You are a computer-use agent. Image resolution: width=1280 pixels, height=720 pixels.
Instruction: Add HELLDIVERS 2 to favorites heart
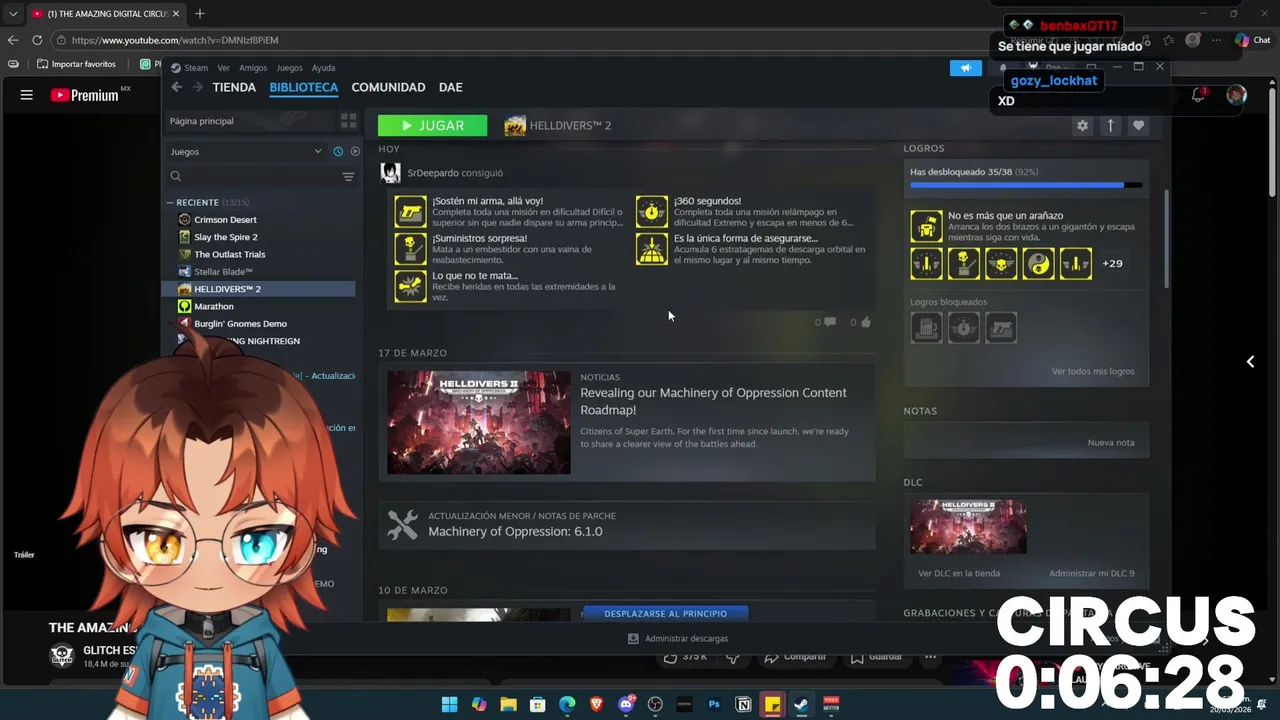pyautogui.click(x=1138, y=125)
